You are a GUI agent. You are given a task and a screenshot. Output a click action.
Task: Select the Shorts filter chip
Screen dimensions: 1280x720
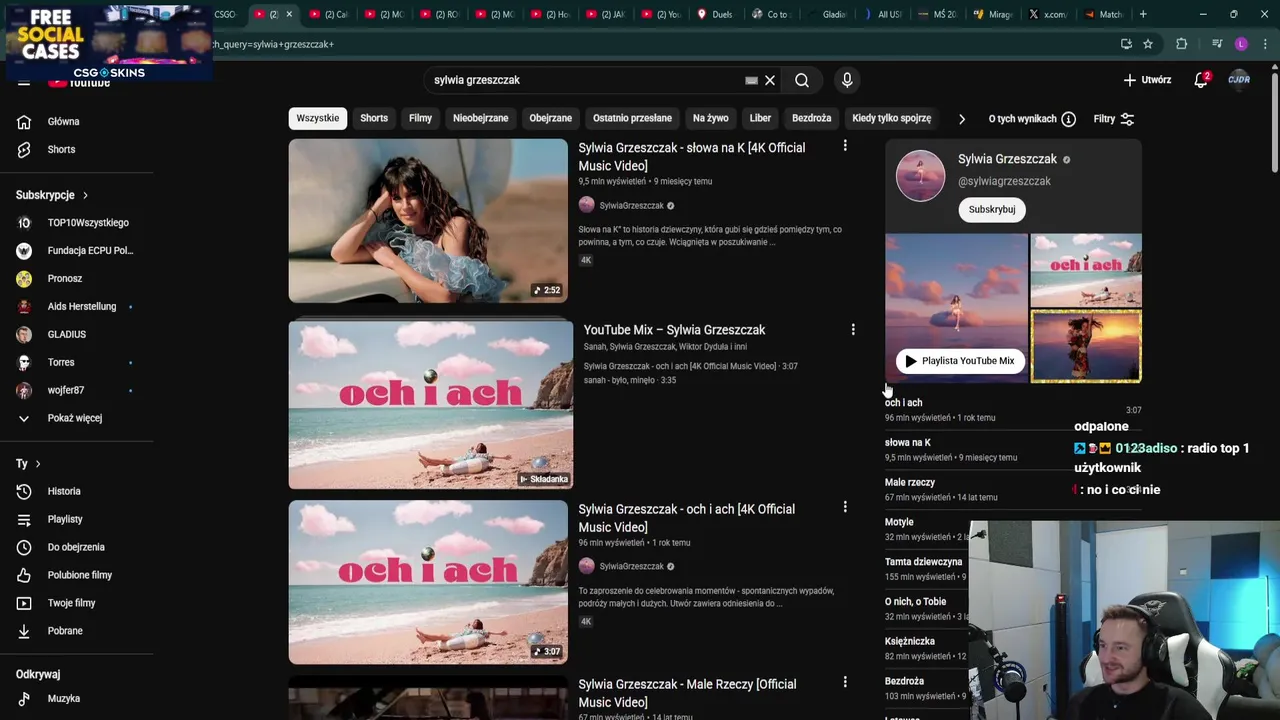point(374,118)
